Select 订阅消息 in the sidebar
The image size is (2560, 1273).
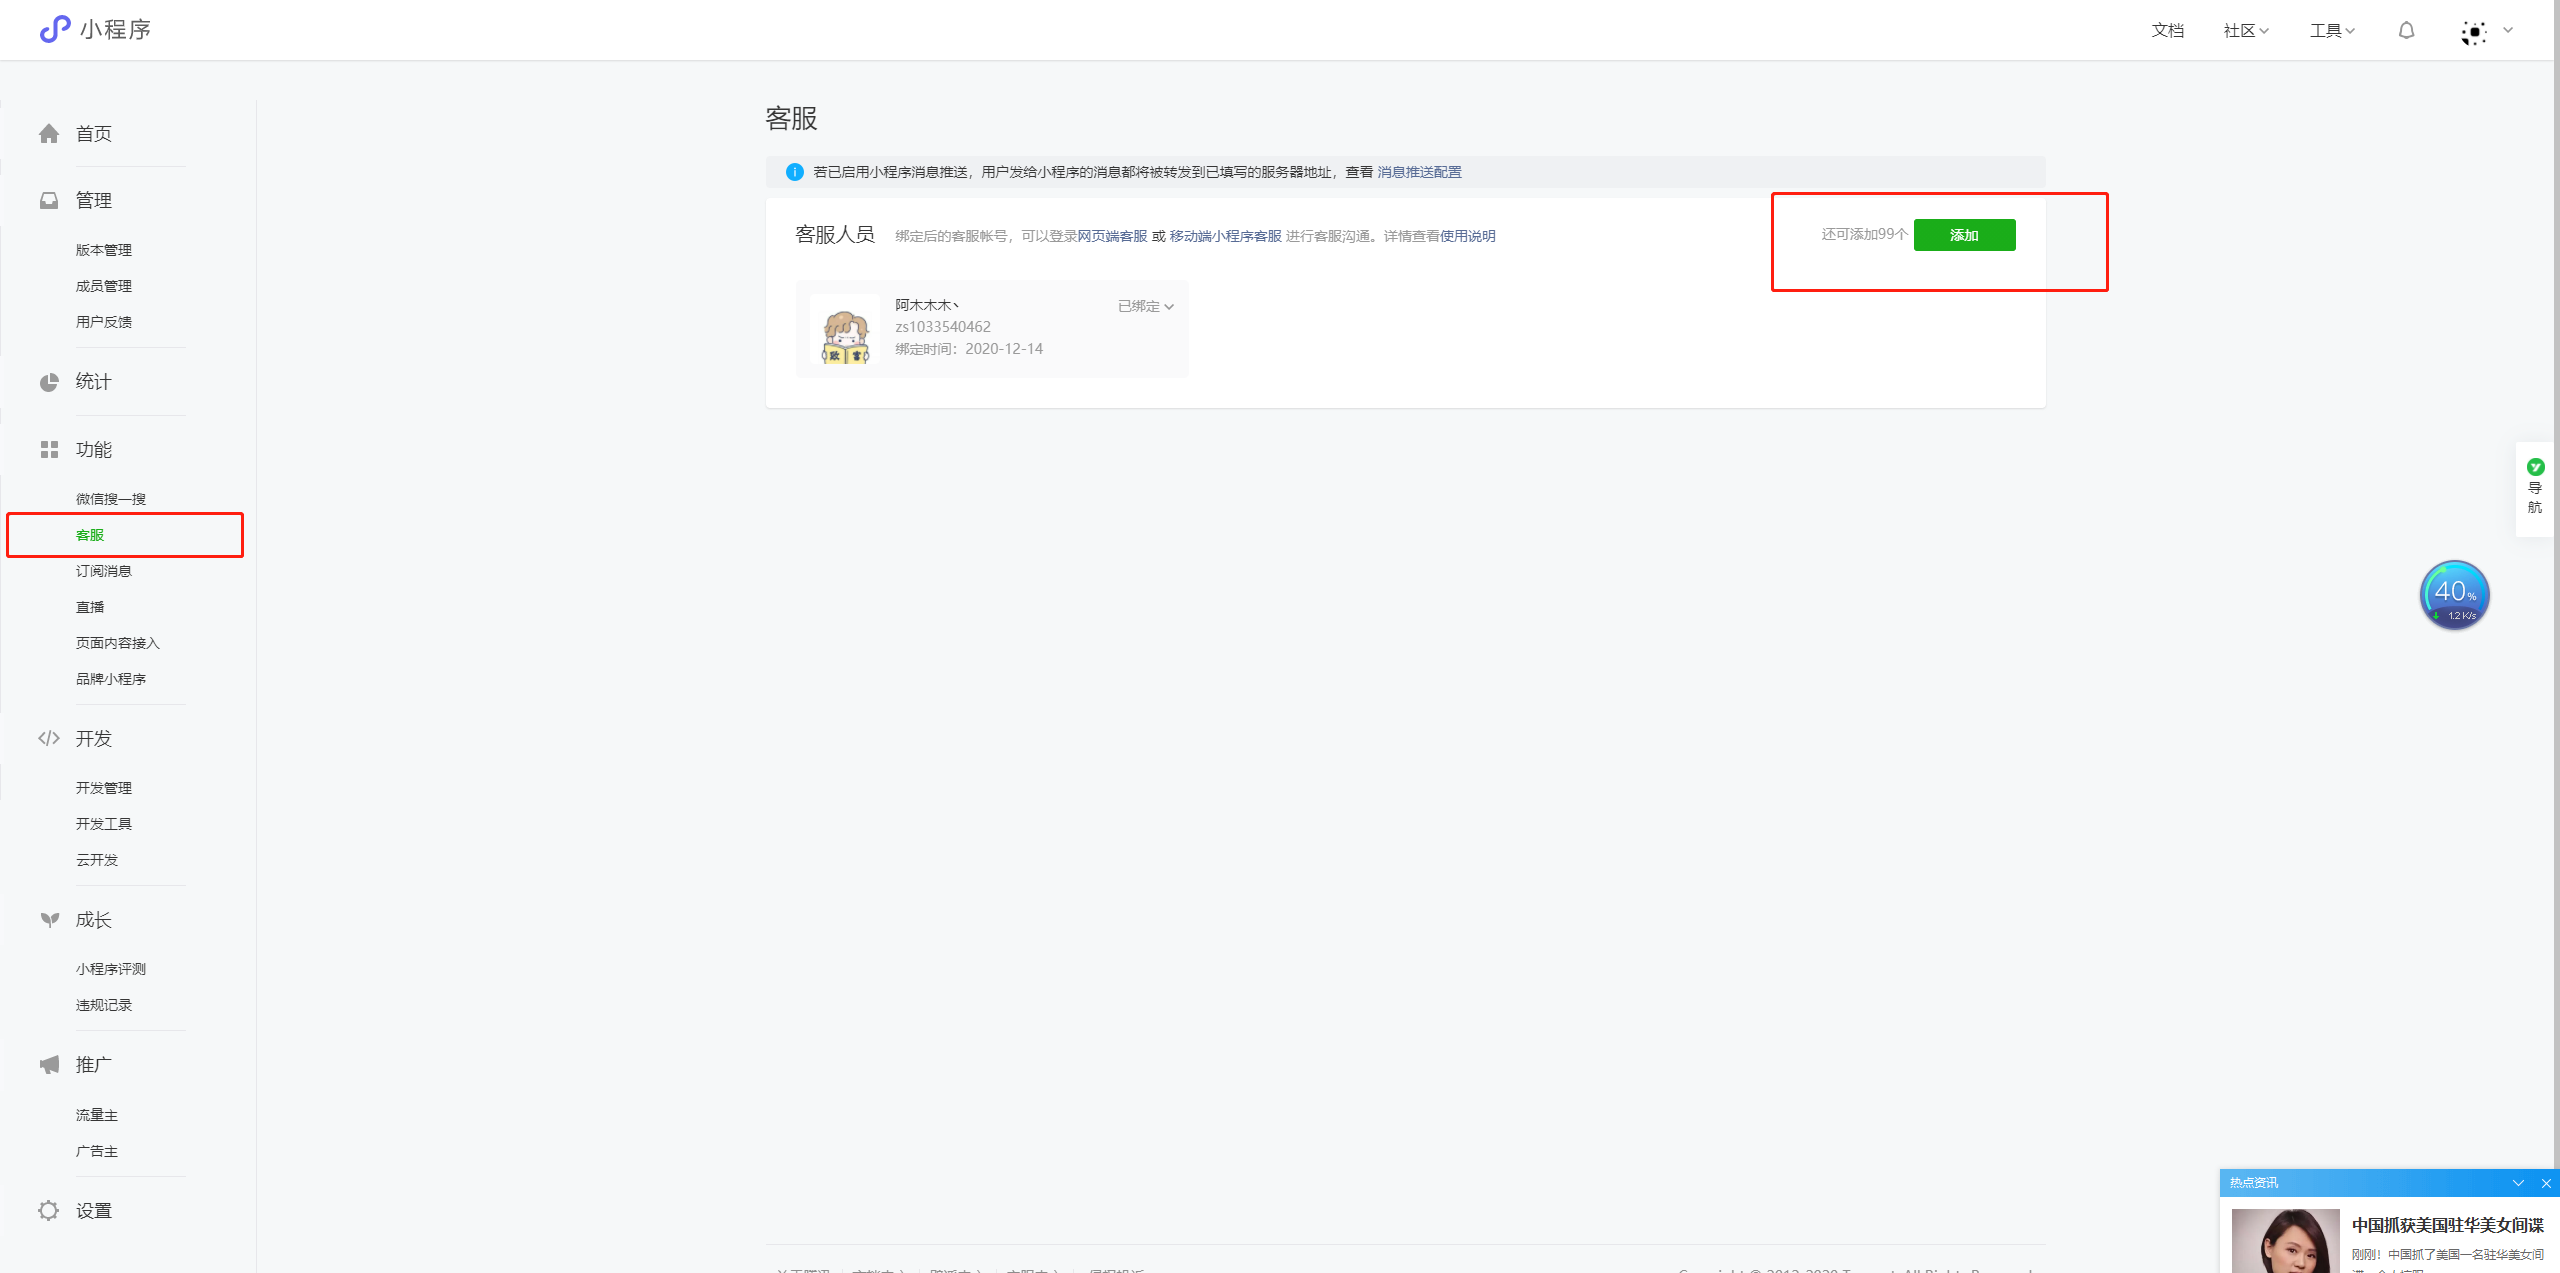pyautogui.click(x=104, y=571)
